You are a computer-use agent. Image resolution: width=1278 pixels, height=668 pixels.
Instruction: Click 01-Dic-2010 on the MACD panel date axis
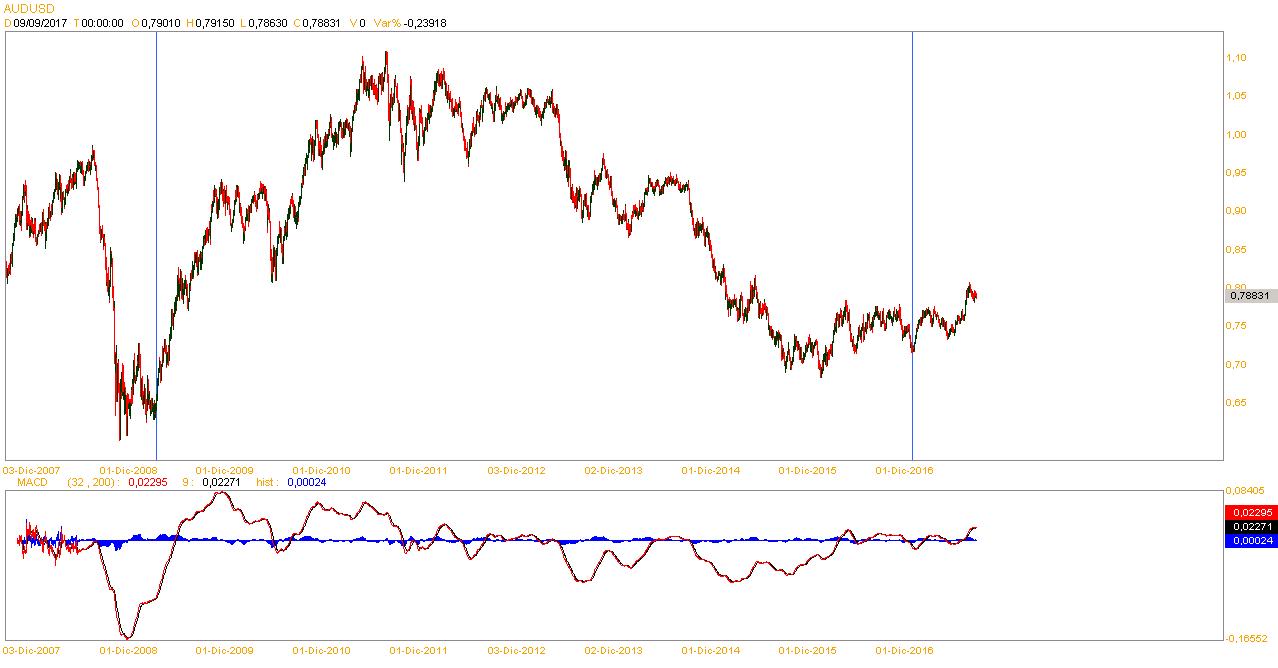click(x=322, y=650)
